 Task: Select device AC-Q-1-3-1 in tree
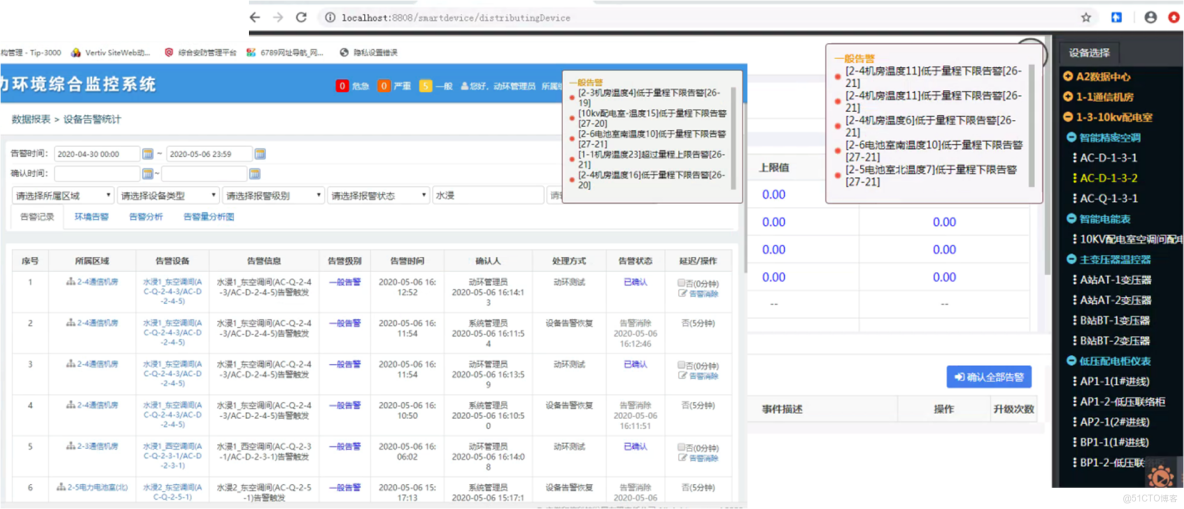[x=1108, y=199]
